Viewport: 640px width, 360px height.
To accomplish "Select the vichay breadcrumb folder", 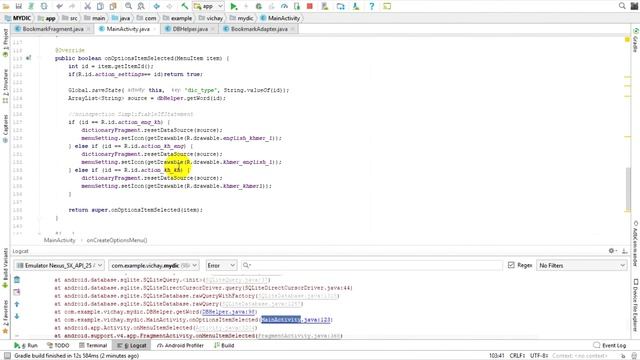I will pos(211,18).
